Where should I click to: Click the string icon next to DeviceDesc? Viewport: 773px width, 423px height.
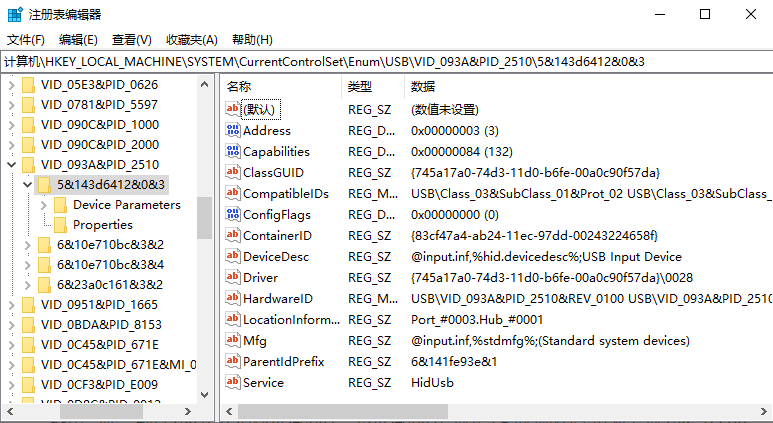[233, 256]
